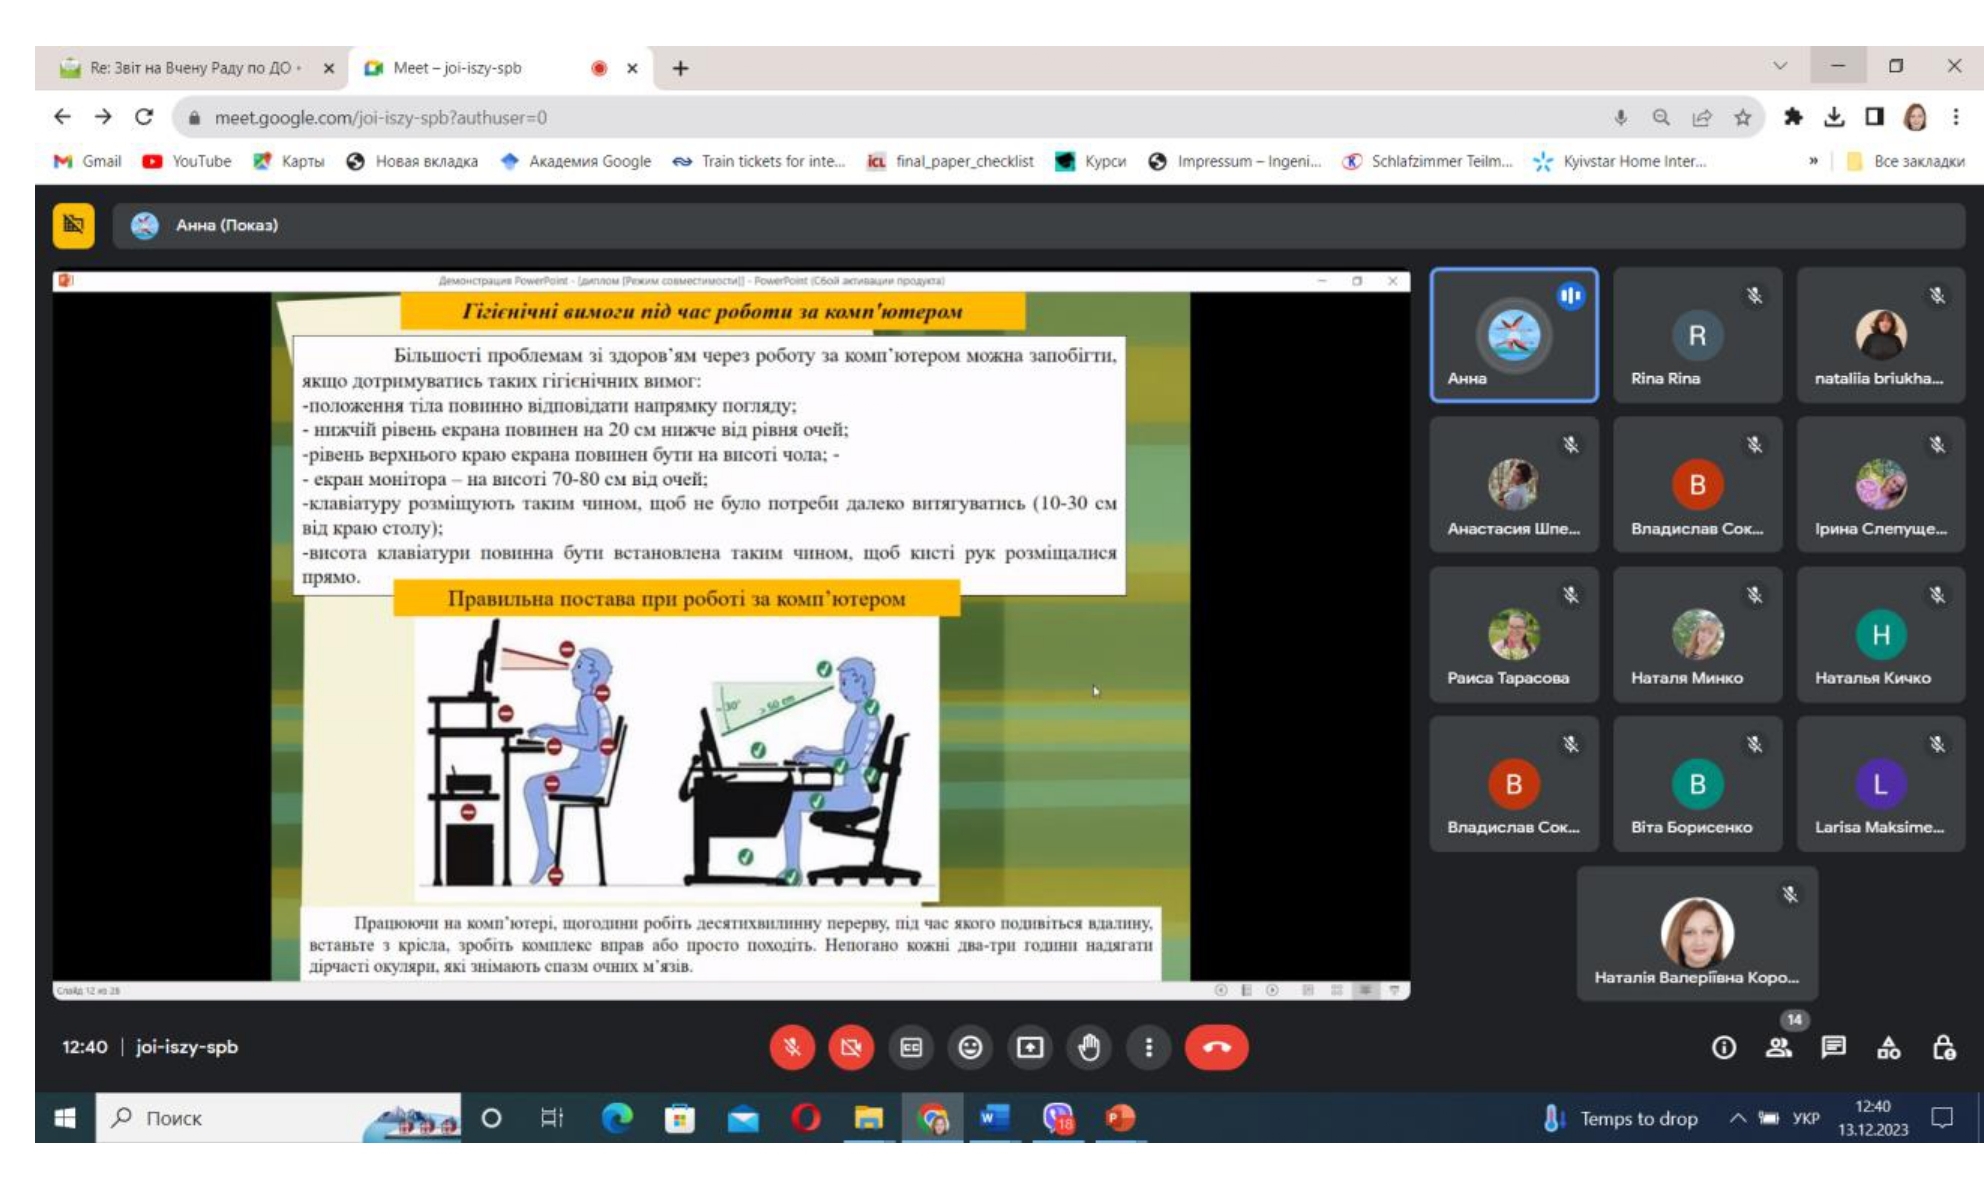The image size is (1984, 1197).
Task: Open the meeting chat panel
Action: click(1833, 1047)
